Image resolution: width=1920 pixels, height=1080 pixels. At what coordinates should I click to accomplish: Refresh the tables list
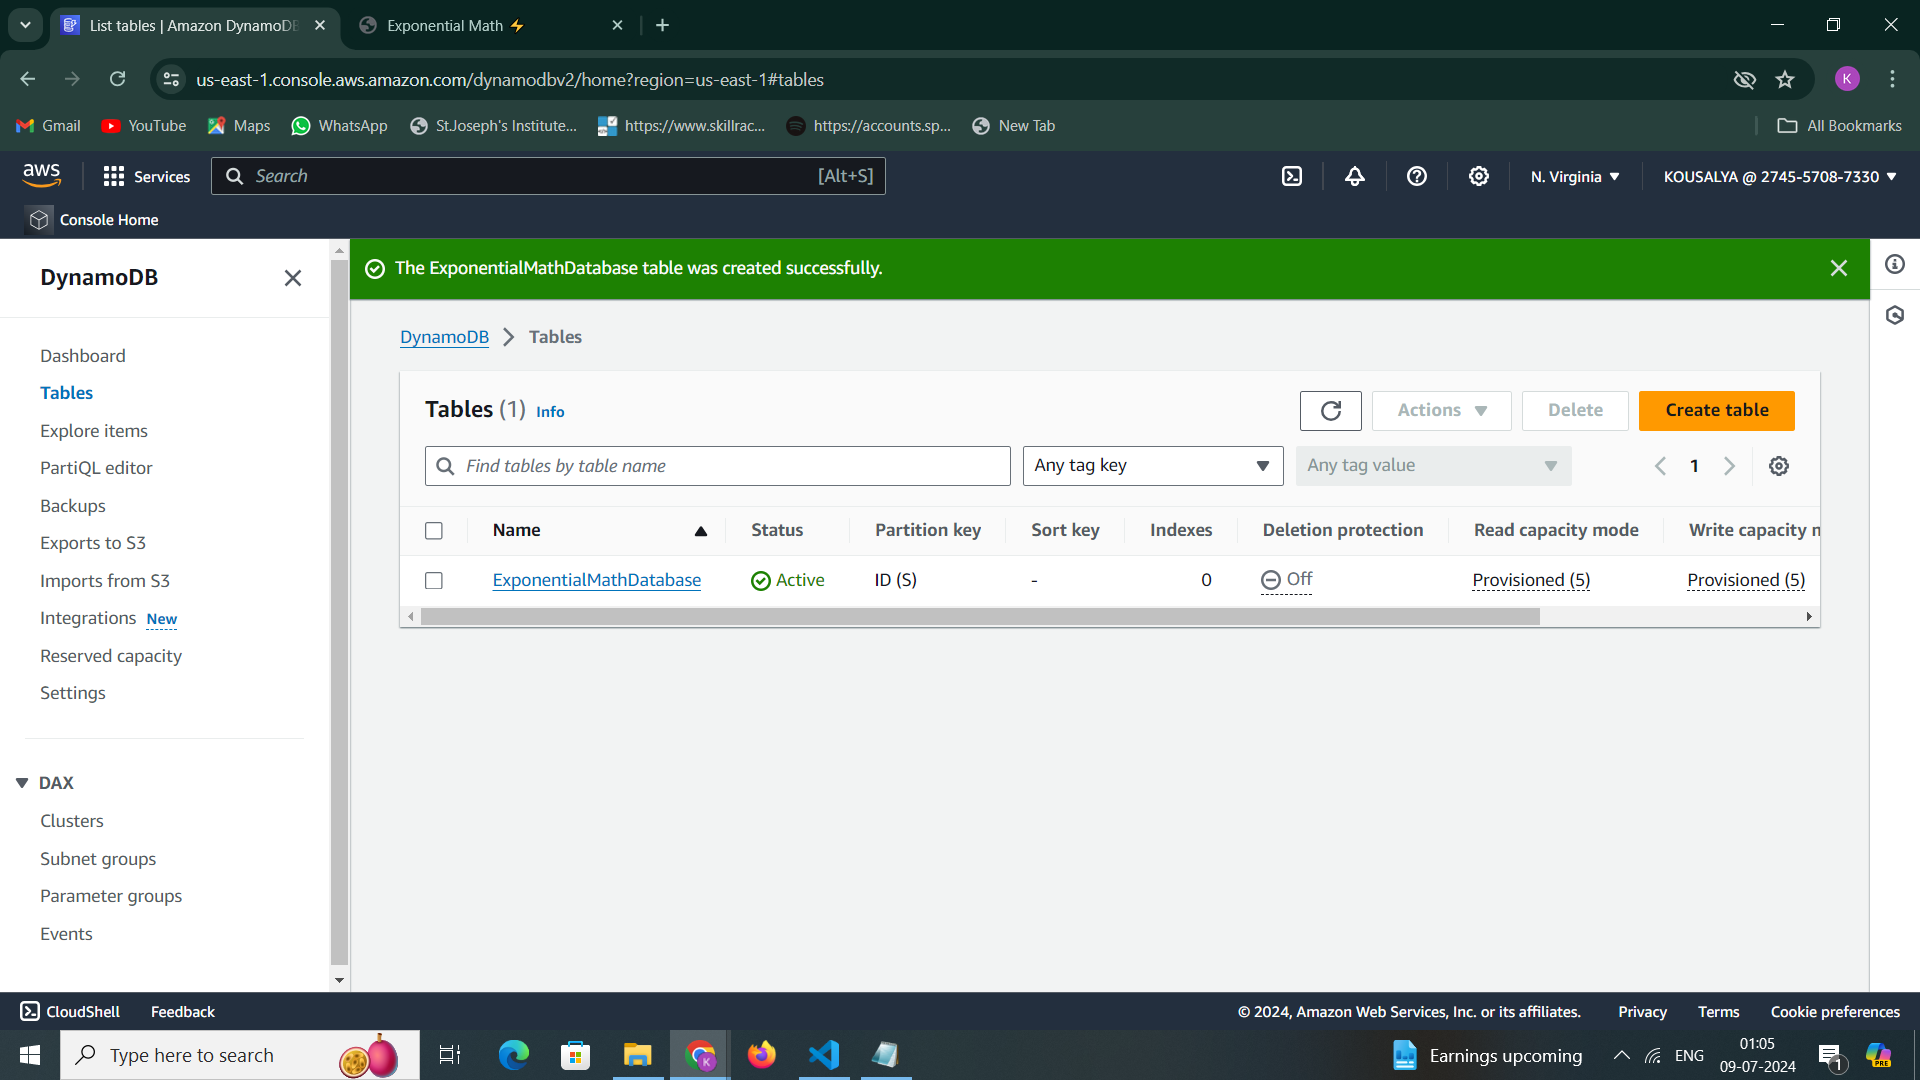click(1330, 411)
